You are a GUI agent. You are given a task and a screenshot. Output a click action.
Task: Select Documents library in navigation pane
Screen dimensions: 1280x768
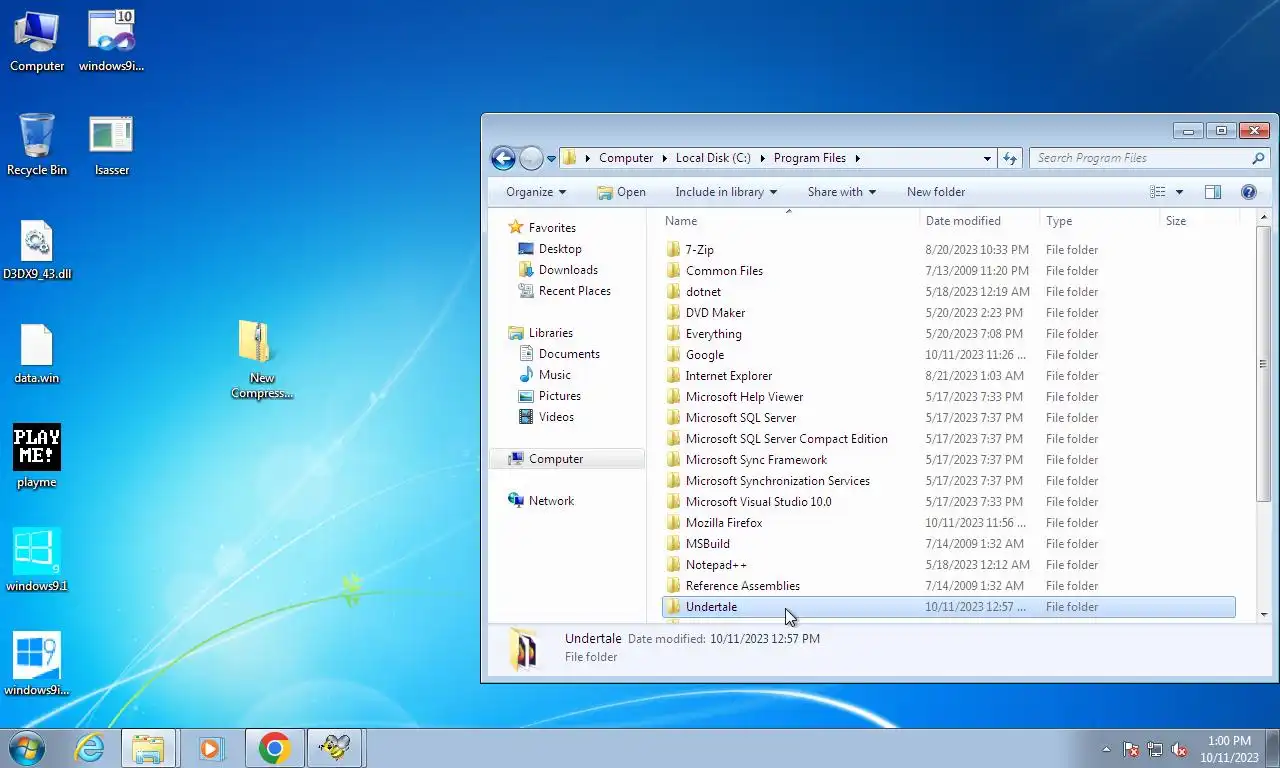569,354
